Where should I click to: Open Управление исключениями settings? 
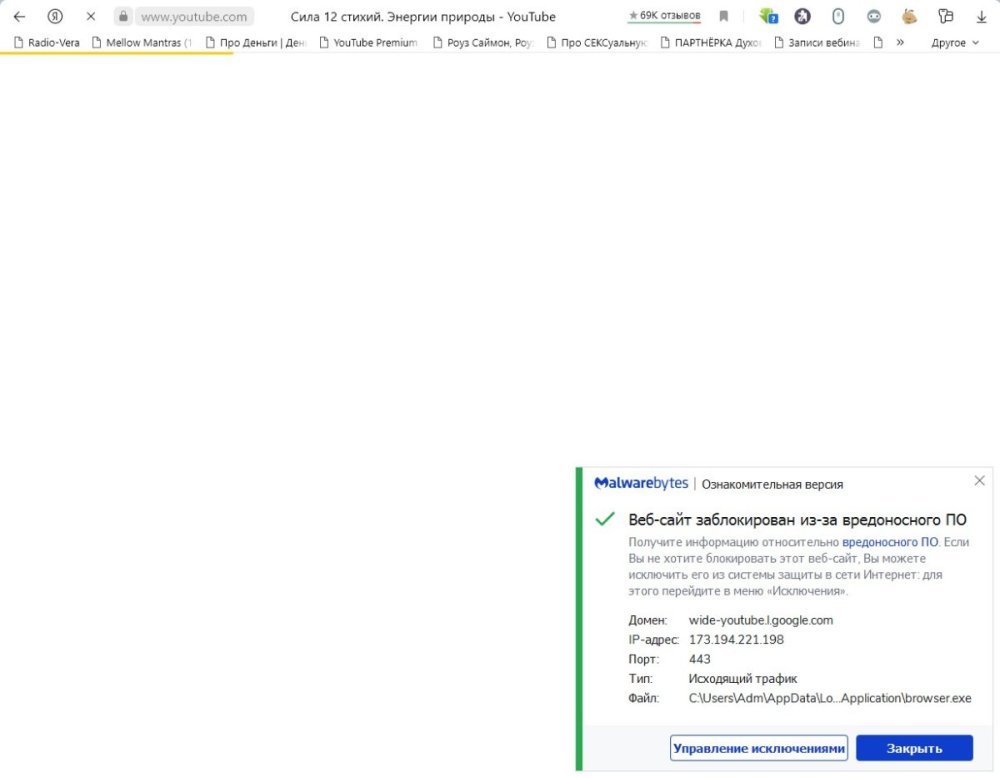pyautogui.click(x=759, y=747)
